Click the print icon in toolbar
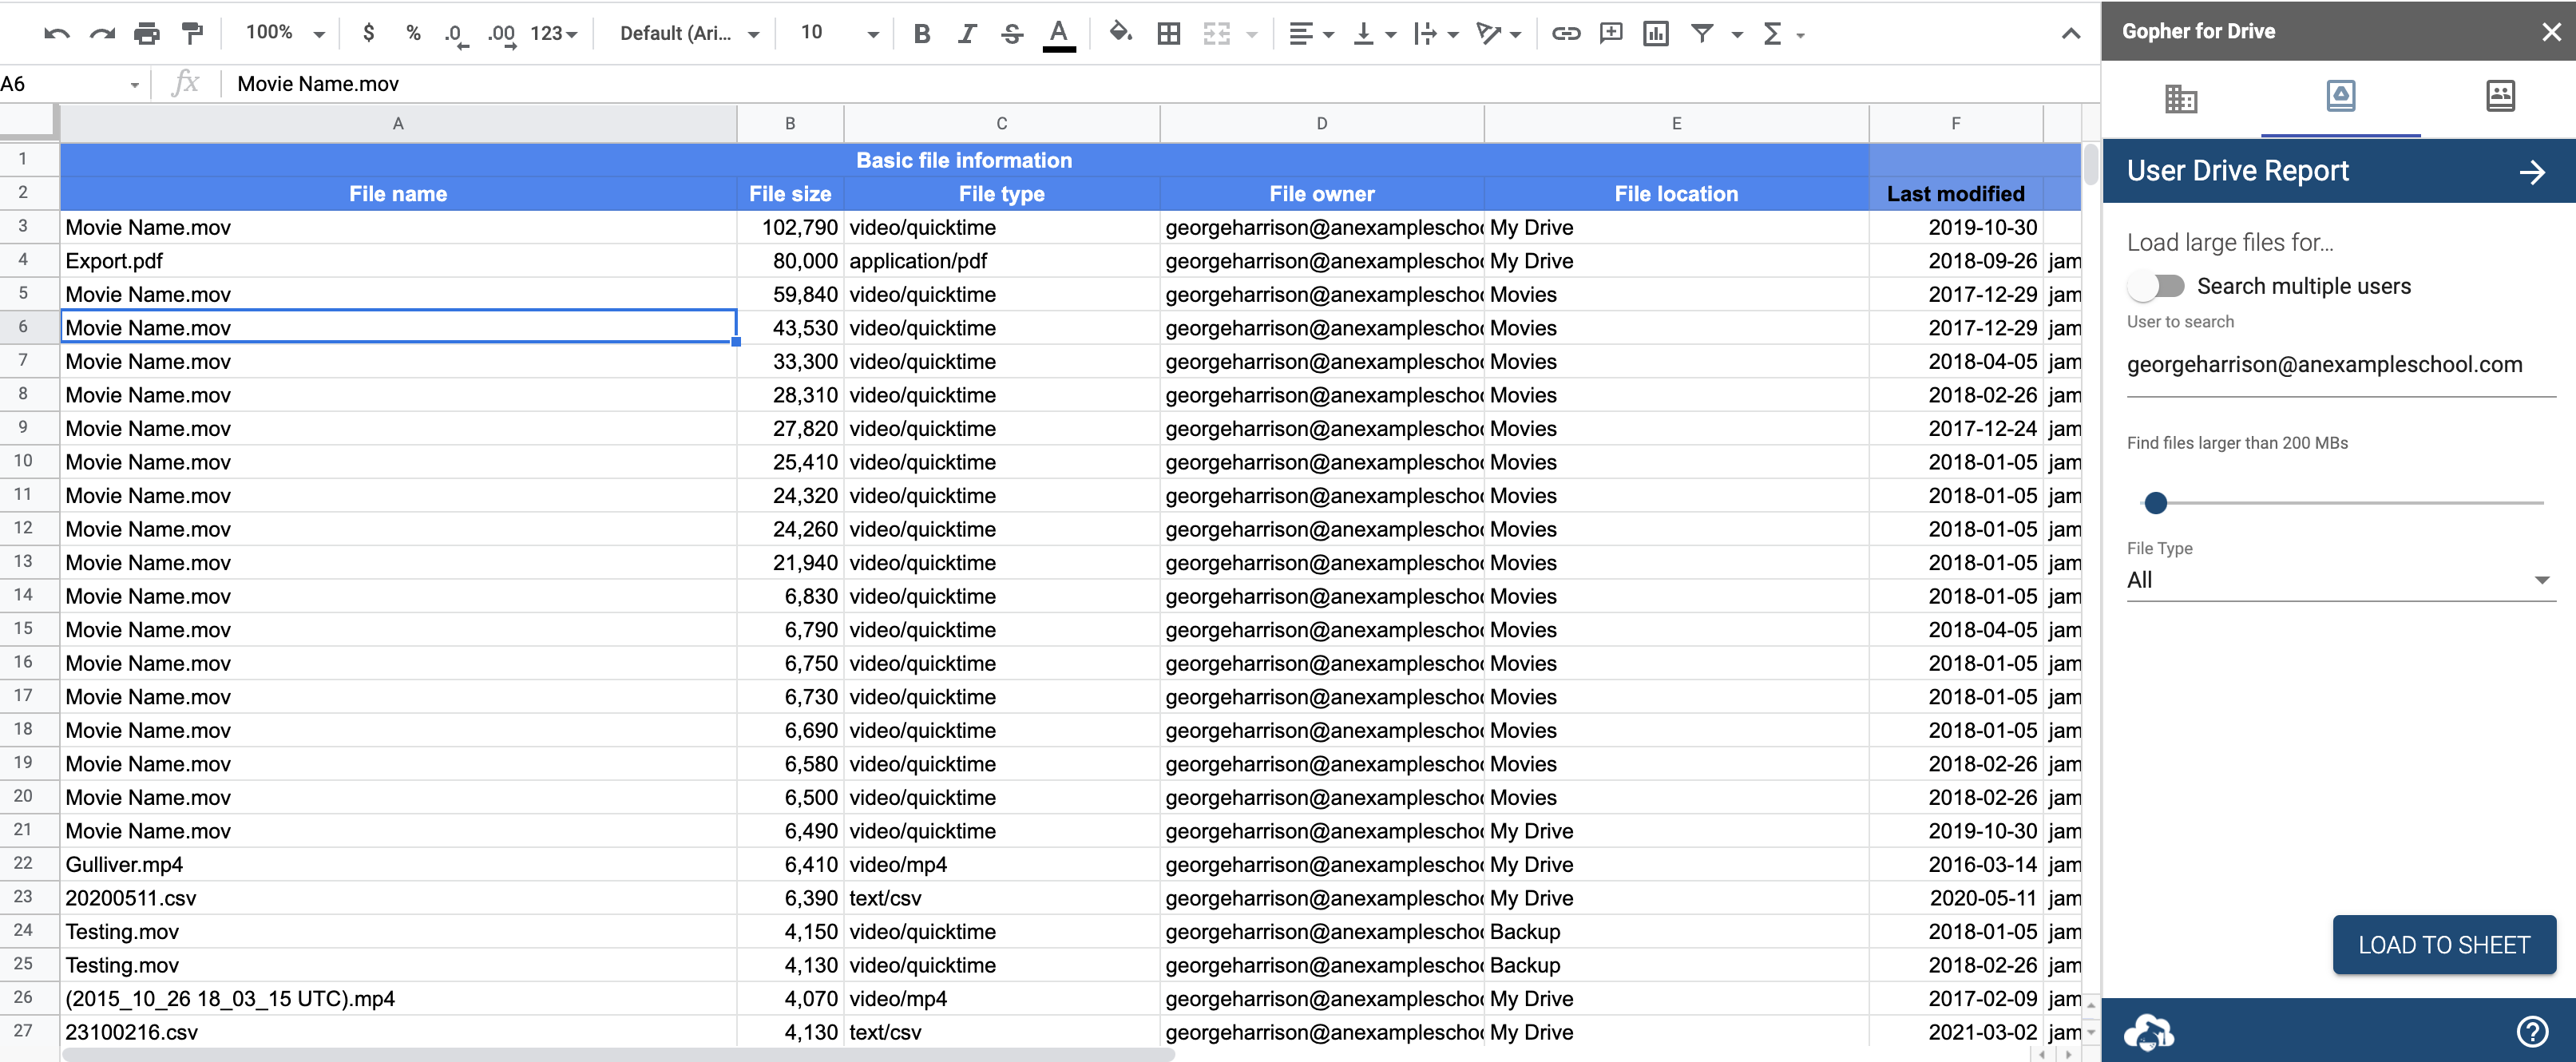Screen dimensions: 2576x1062 (x=147, y=33)
